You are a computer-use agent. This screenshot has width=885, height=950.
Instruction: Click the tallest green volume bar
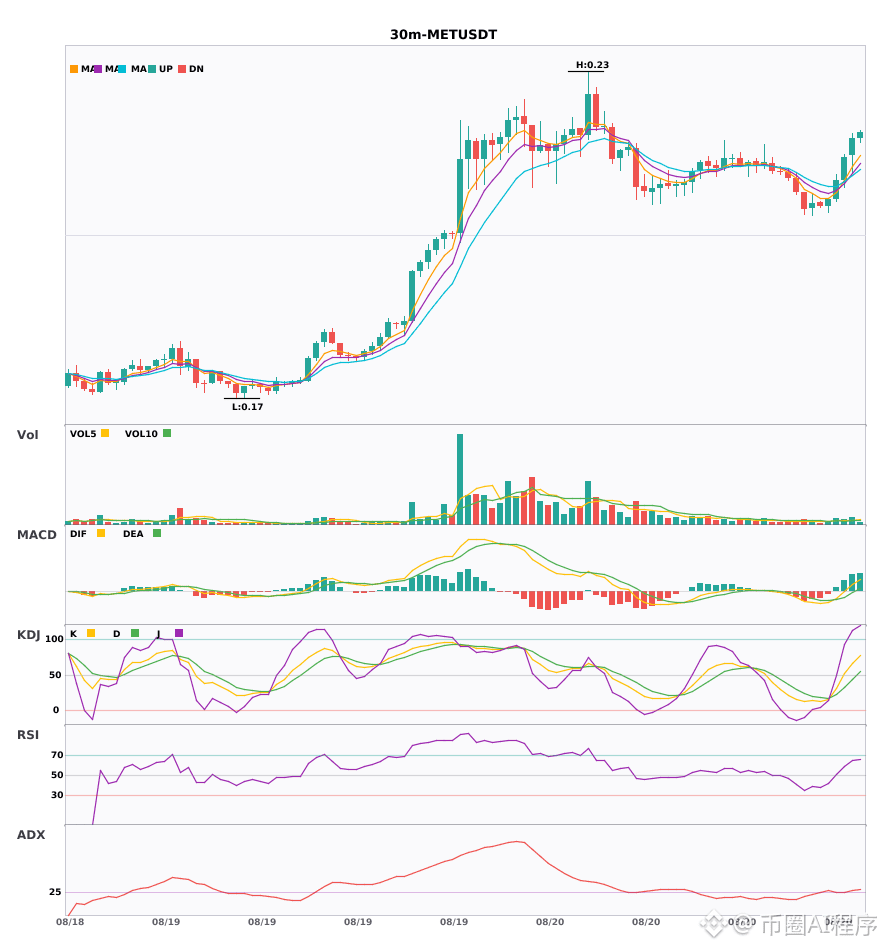(460, 479)
